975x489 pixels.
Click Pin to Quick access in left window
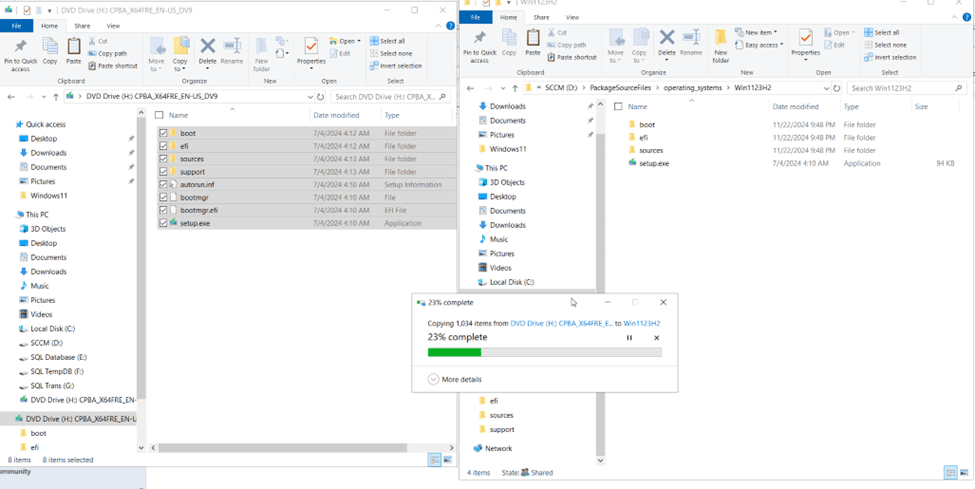click(21, 52)
